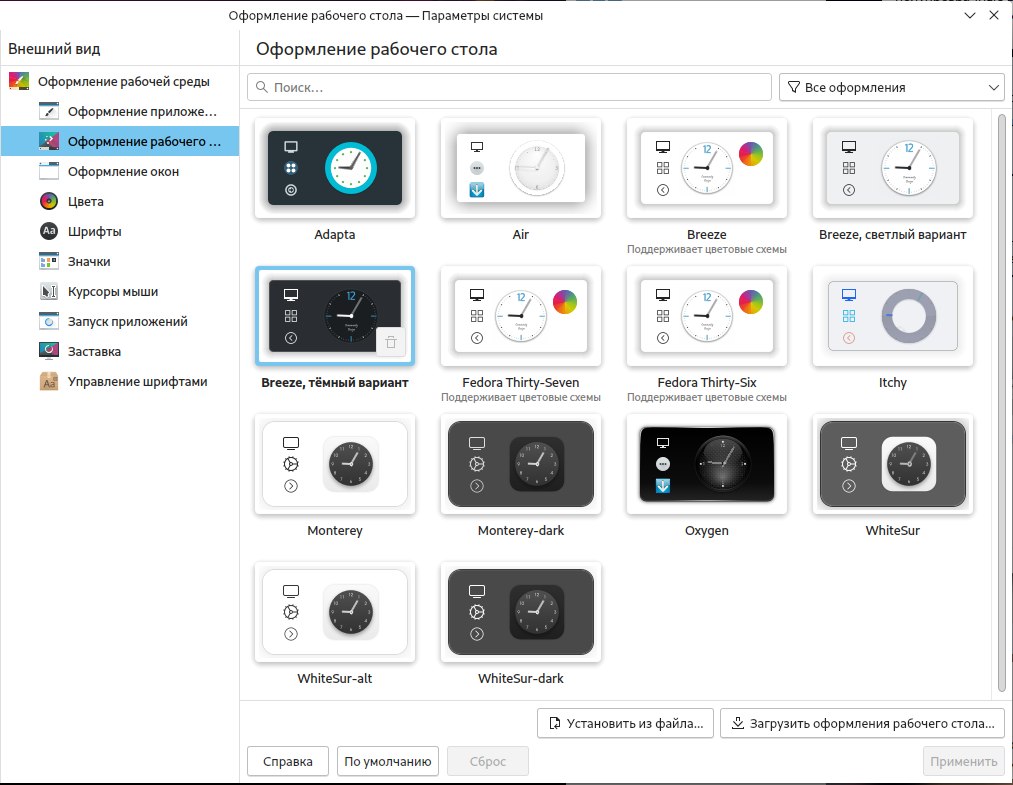Screen dimensions: 1013x785
Task: Open the Оформление окон section label
Action: [x=123, y=171]
